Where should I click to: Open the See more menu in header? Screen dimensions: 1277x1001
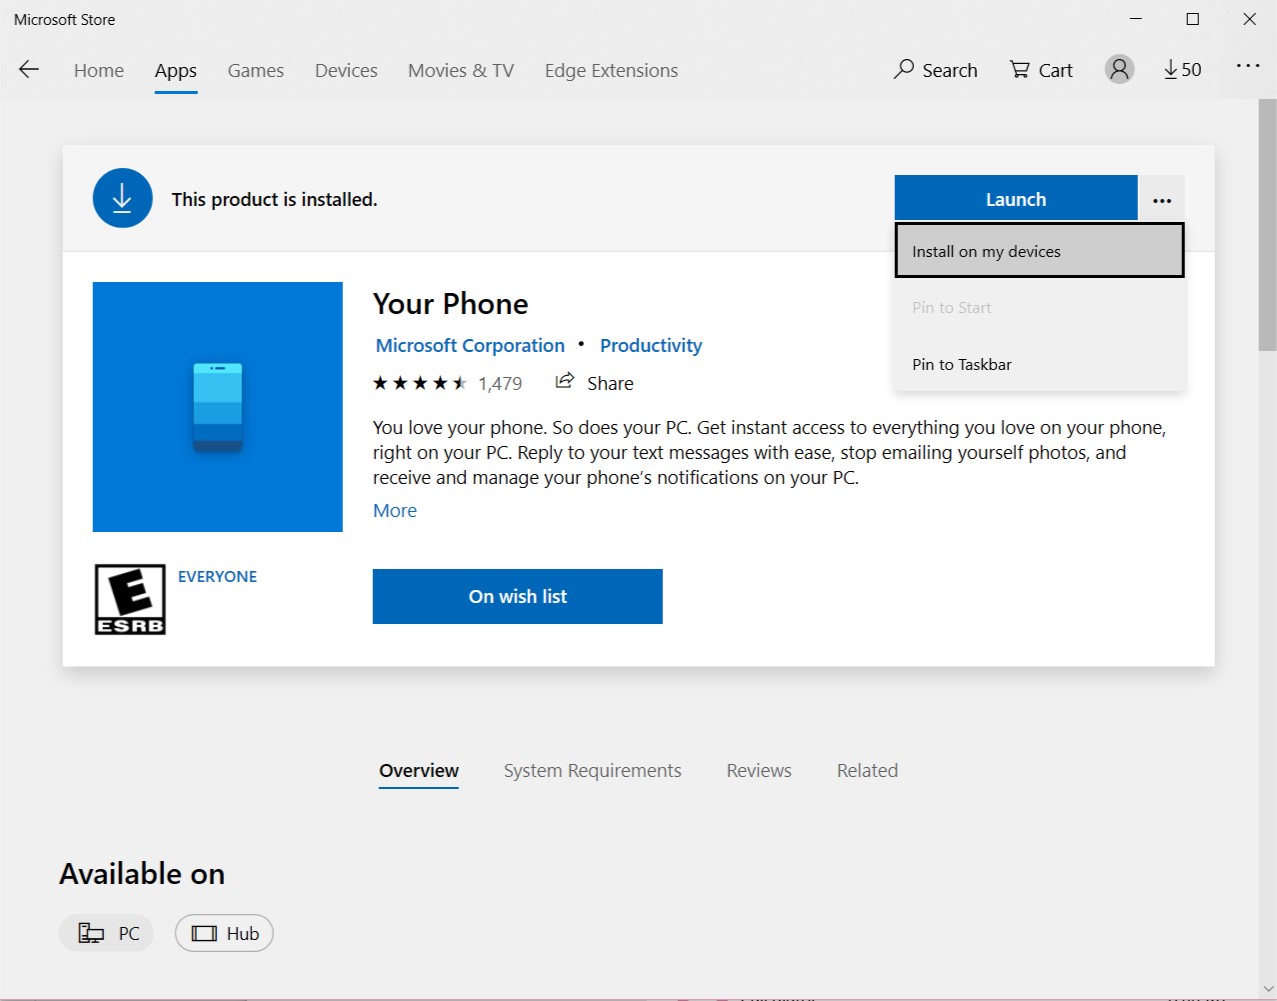(1248, 66)
